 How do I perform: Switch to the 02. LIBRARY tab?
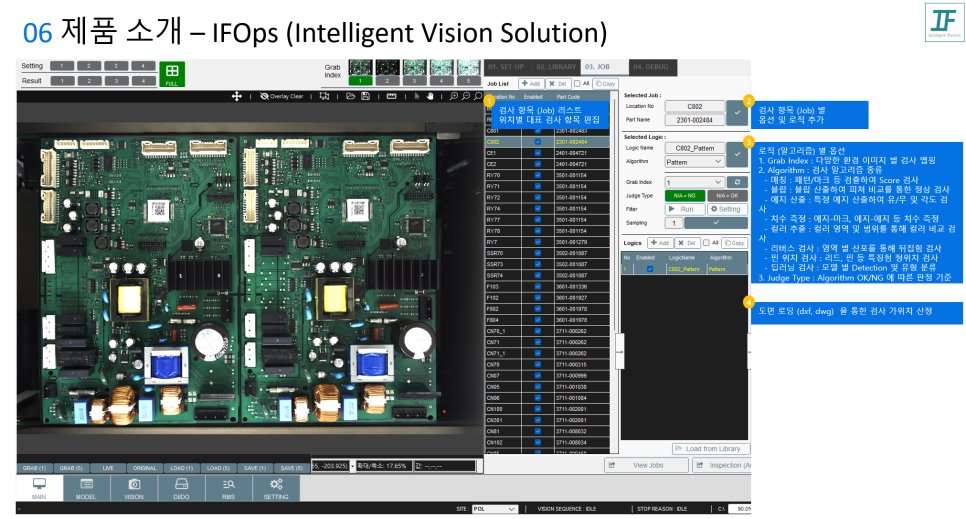[x=556, y=67]
